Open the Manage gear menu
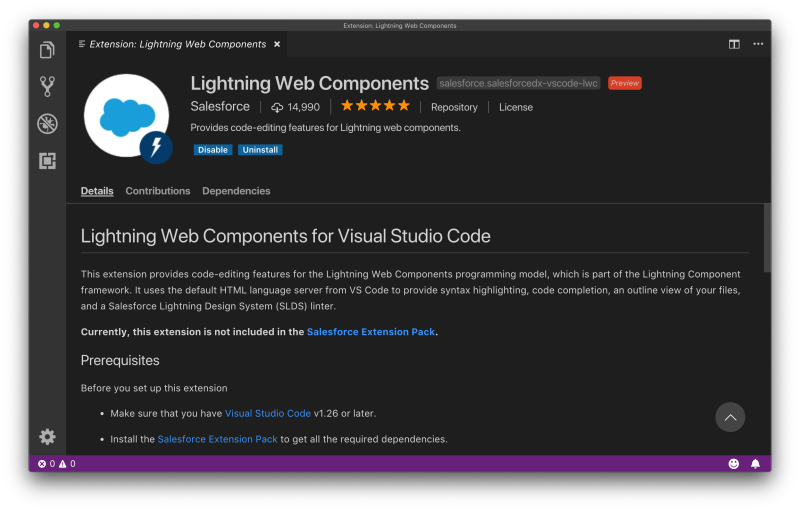This screenshot has height=510, width=800. point(47,437)
